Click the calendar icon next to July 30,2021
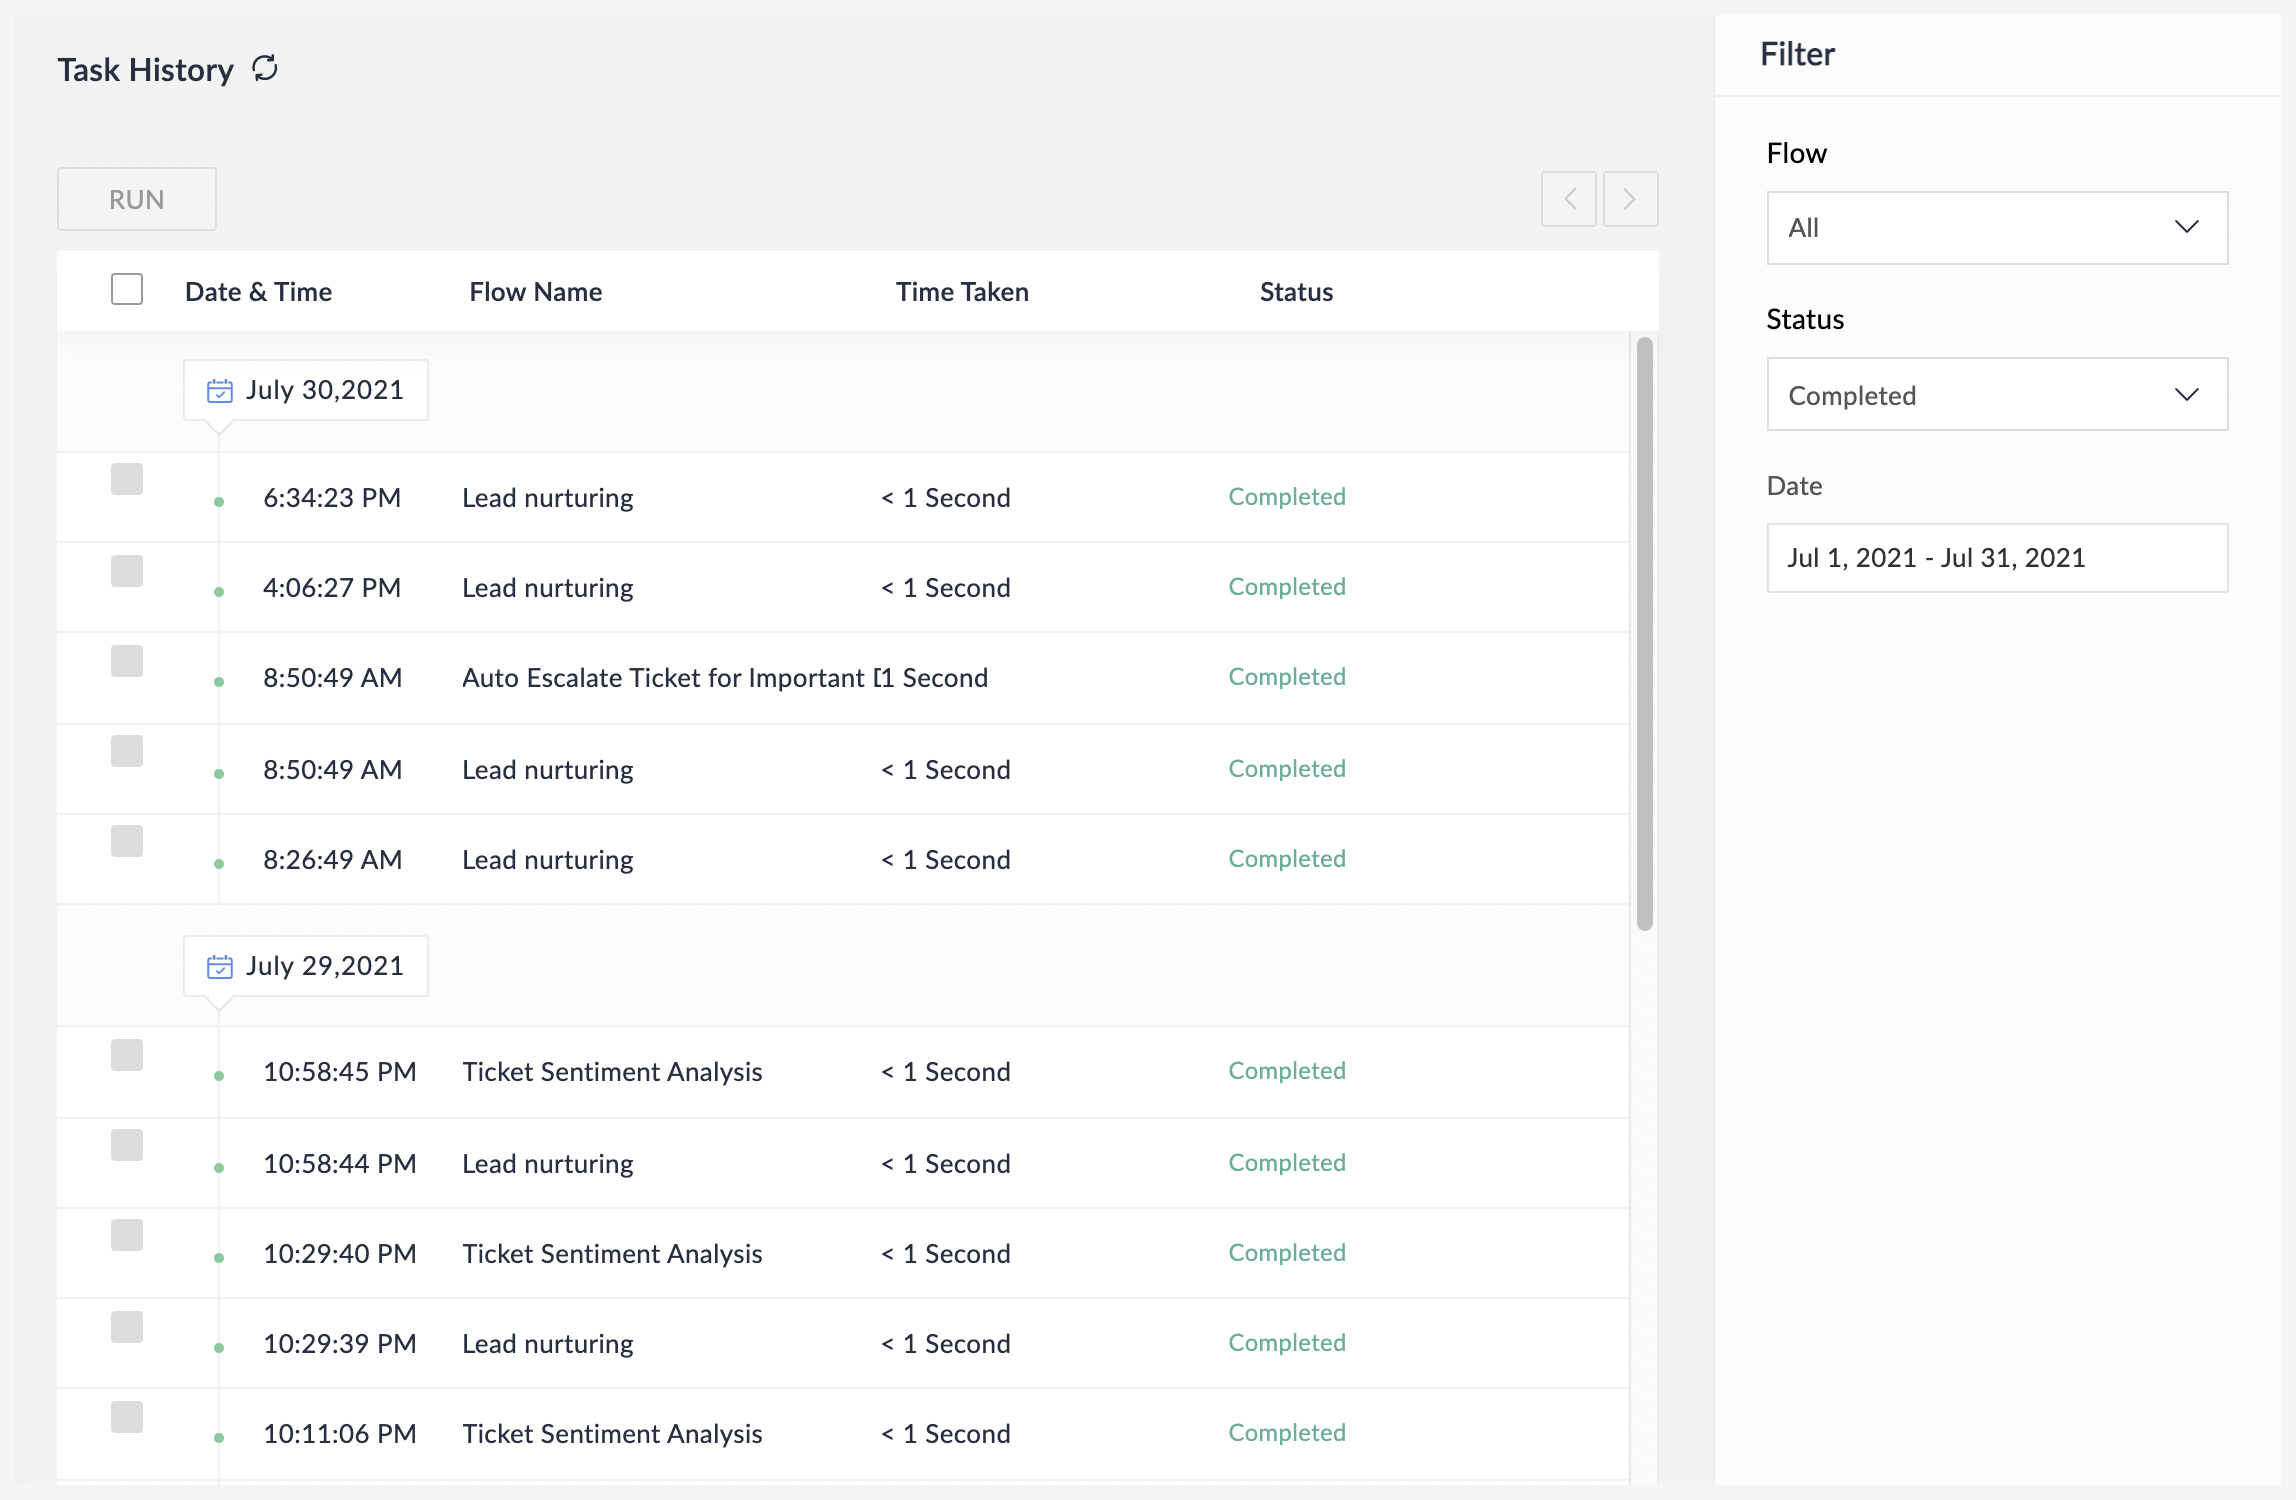 222,390
